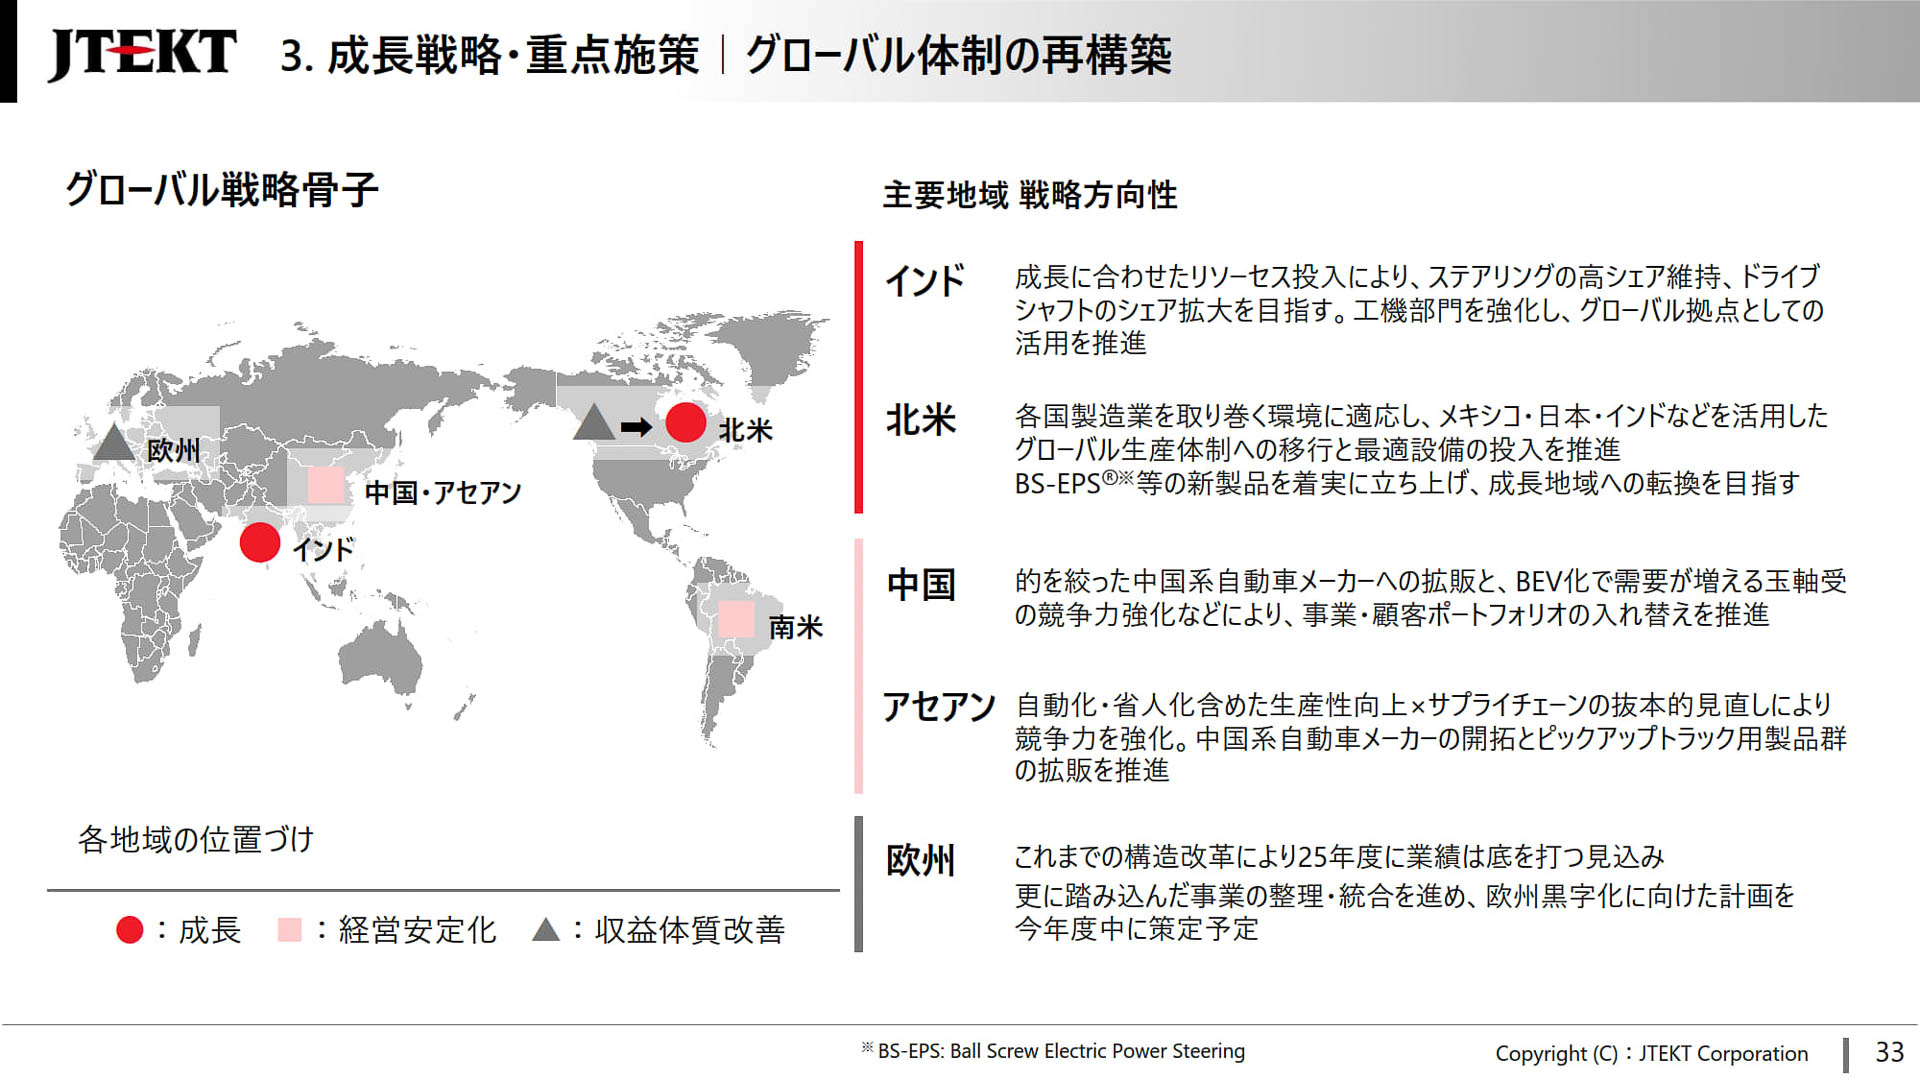Viewport: 1920px width, 1080px height.
Task: Click the red circle marker for North America
Action: pyautogui.click(x=686, y=423)
